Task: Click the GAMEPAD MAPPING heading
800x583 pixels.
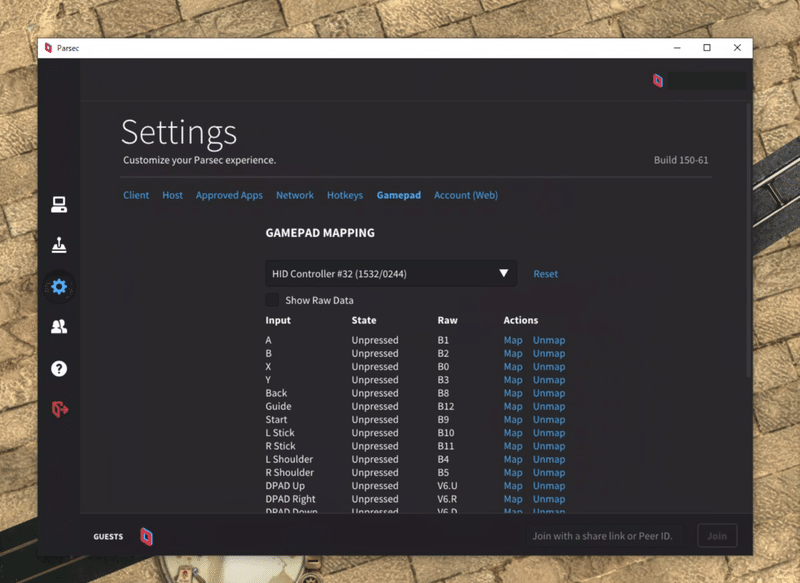Action: click(x=320, y=233)
